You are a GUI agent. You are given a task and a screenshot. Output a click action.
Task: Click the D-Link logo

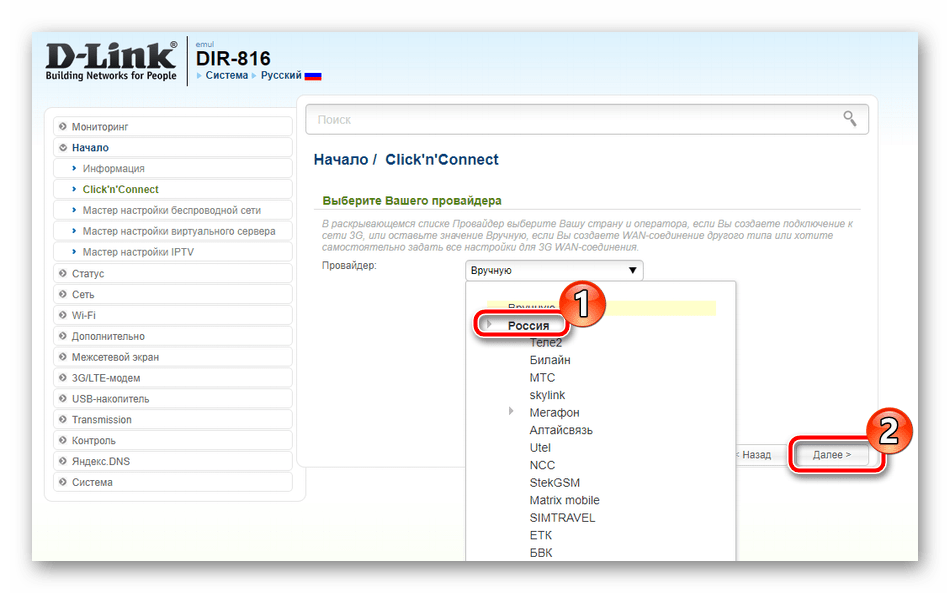click(x=111, y=61)
